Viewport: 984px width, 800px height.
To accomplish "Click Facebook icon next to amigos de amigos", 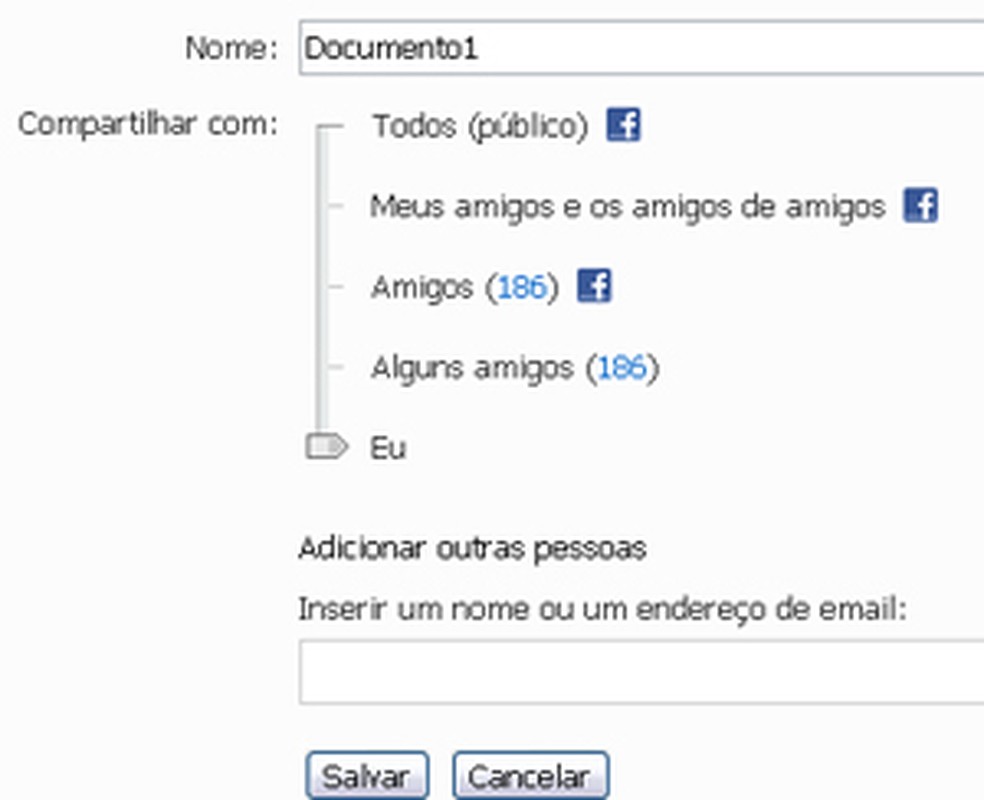I will pyautogui.click(x=919, y=206).
